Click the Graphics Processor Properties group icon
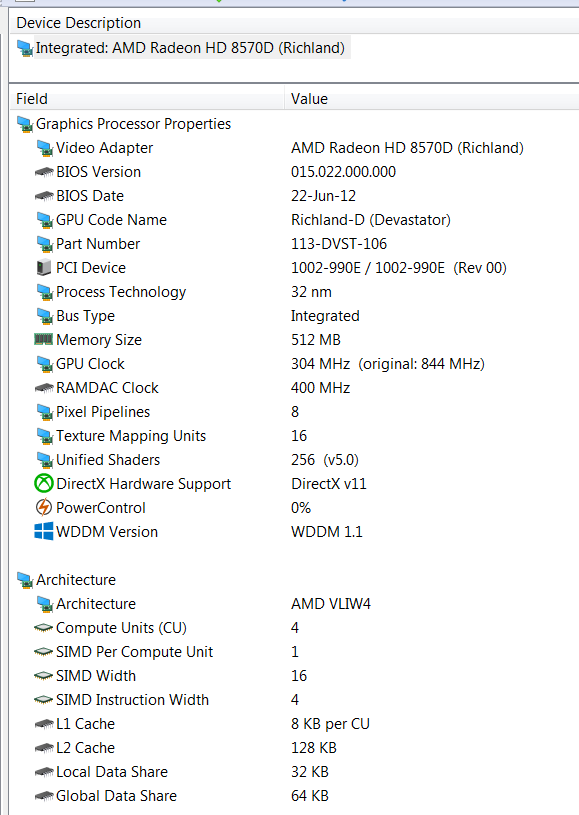 pyautogui.click(x=25, y=124)
